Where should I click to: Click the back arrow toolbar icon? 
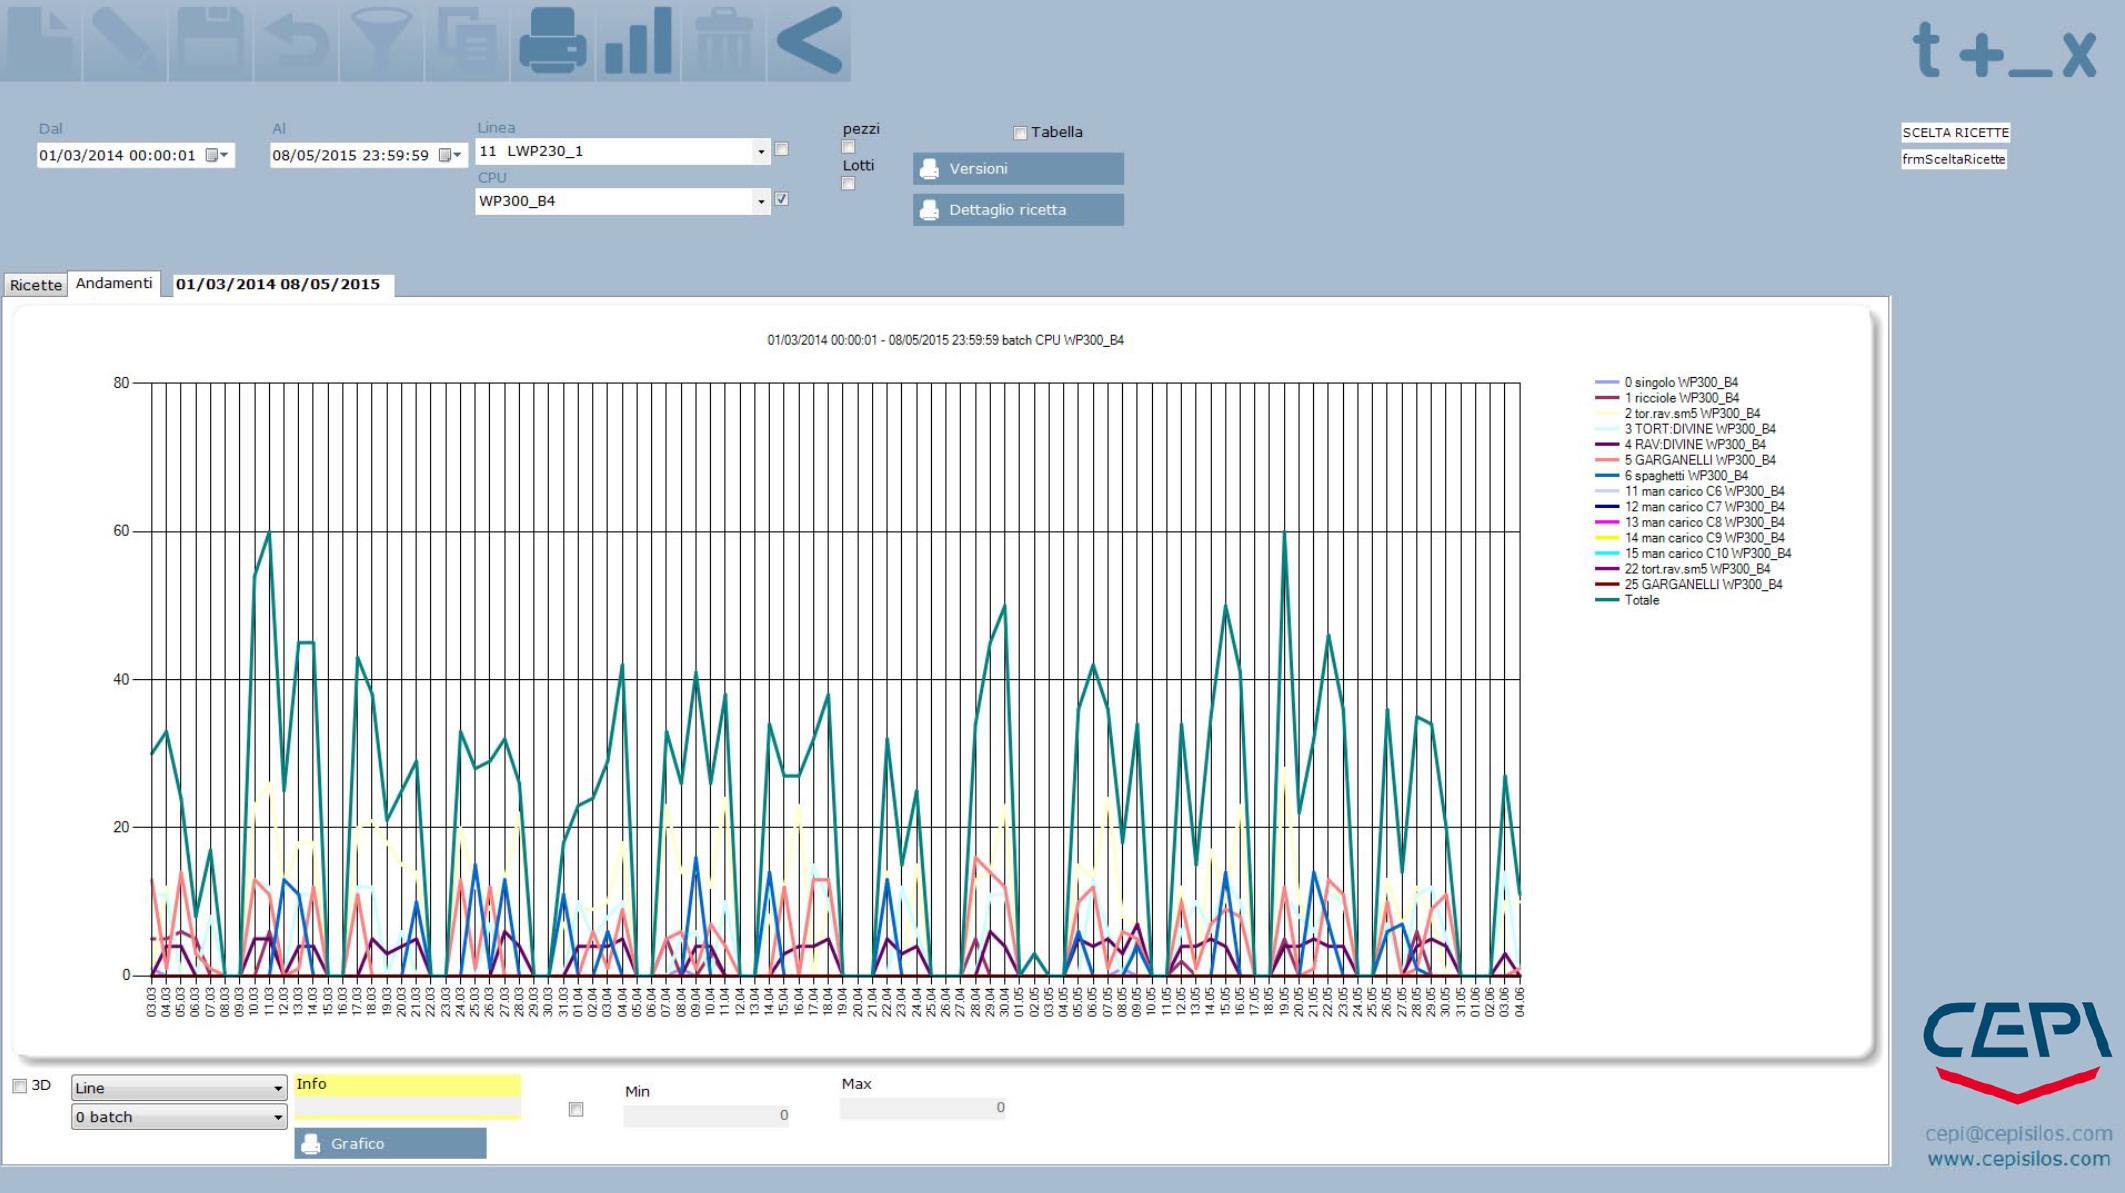809,41
